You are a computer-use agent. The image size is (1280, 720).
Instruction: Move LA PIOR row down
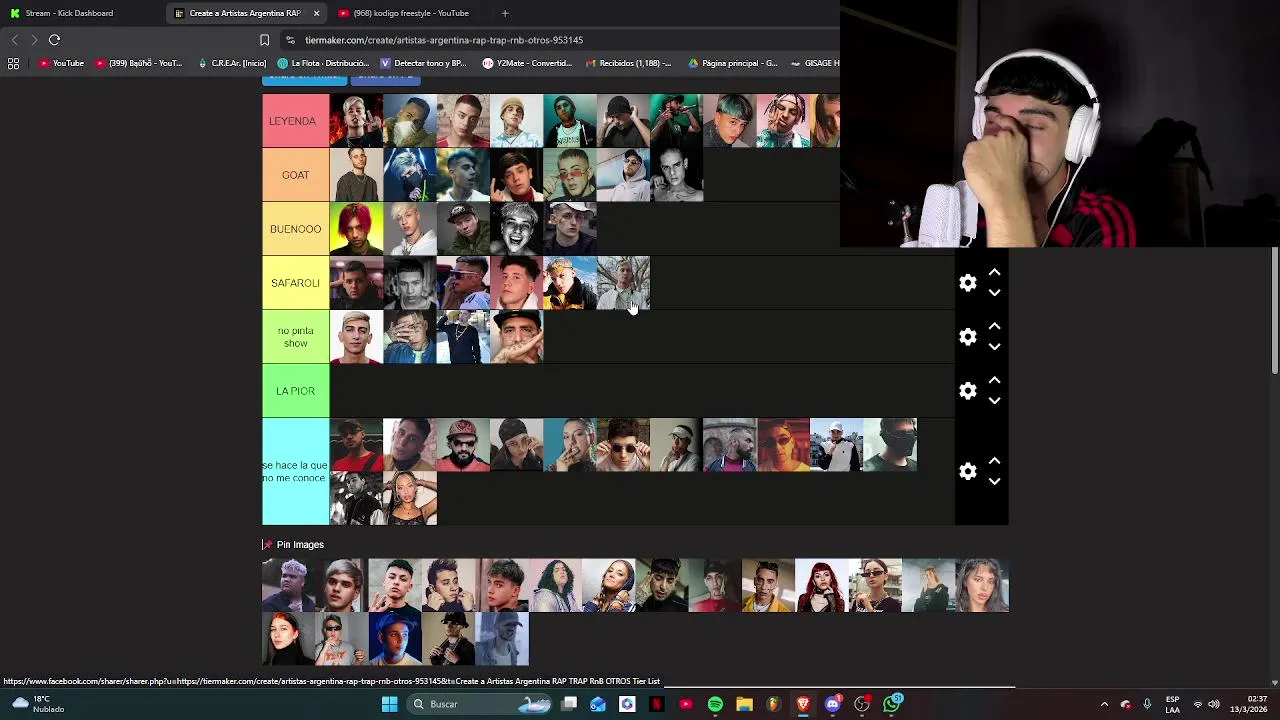click(994, 401)
